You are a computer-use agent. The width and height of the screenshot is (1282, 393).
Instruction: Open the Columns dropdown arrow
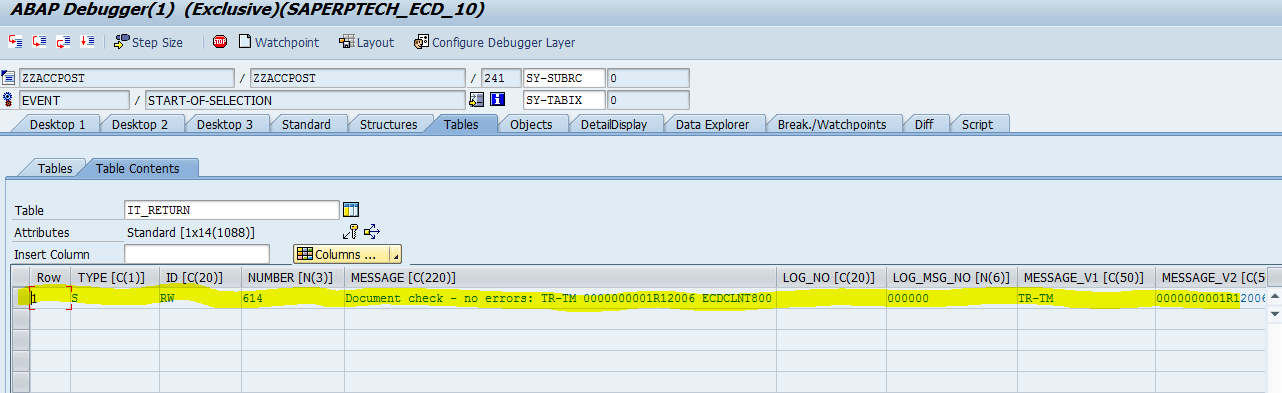click(x=395, y=255)
